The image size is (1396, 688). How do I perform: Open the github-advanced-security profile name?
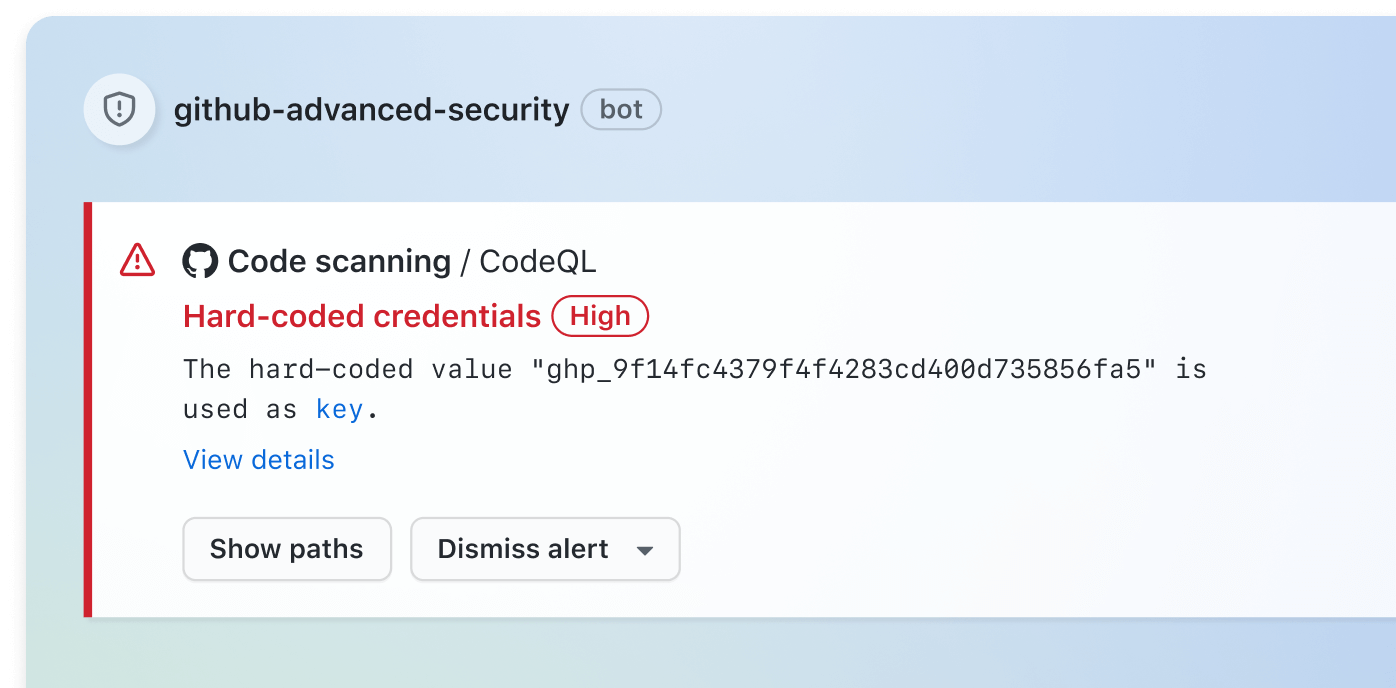(371, 109)
